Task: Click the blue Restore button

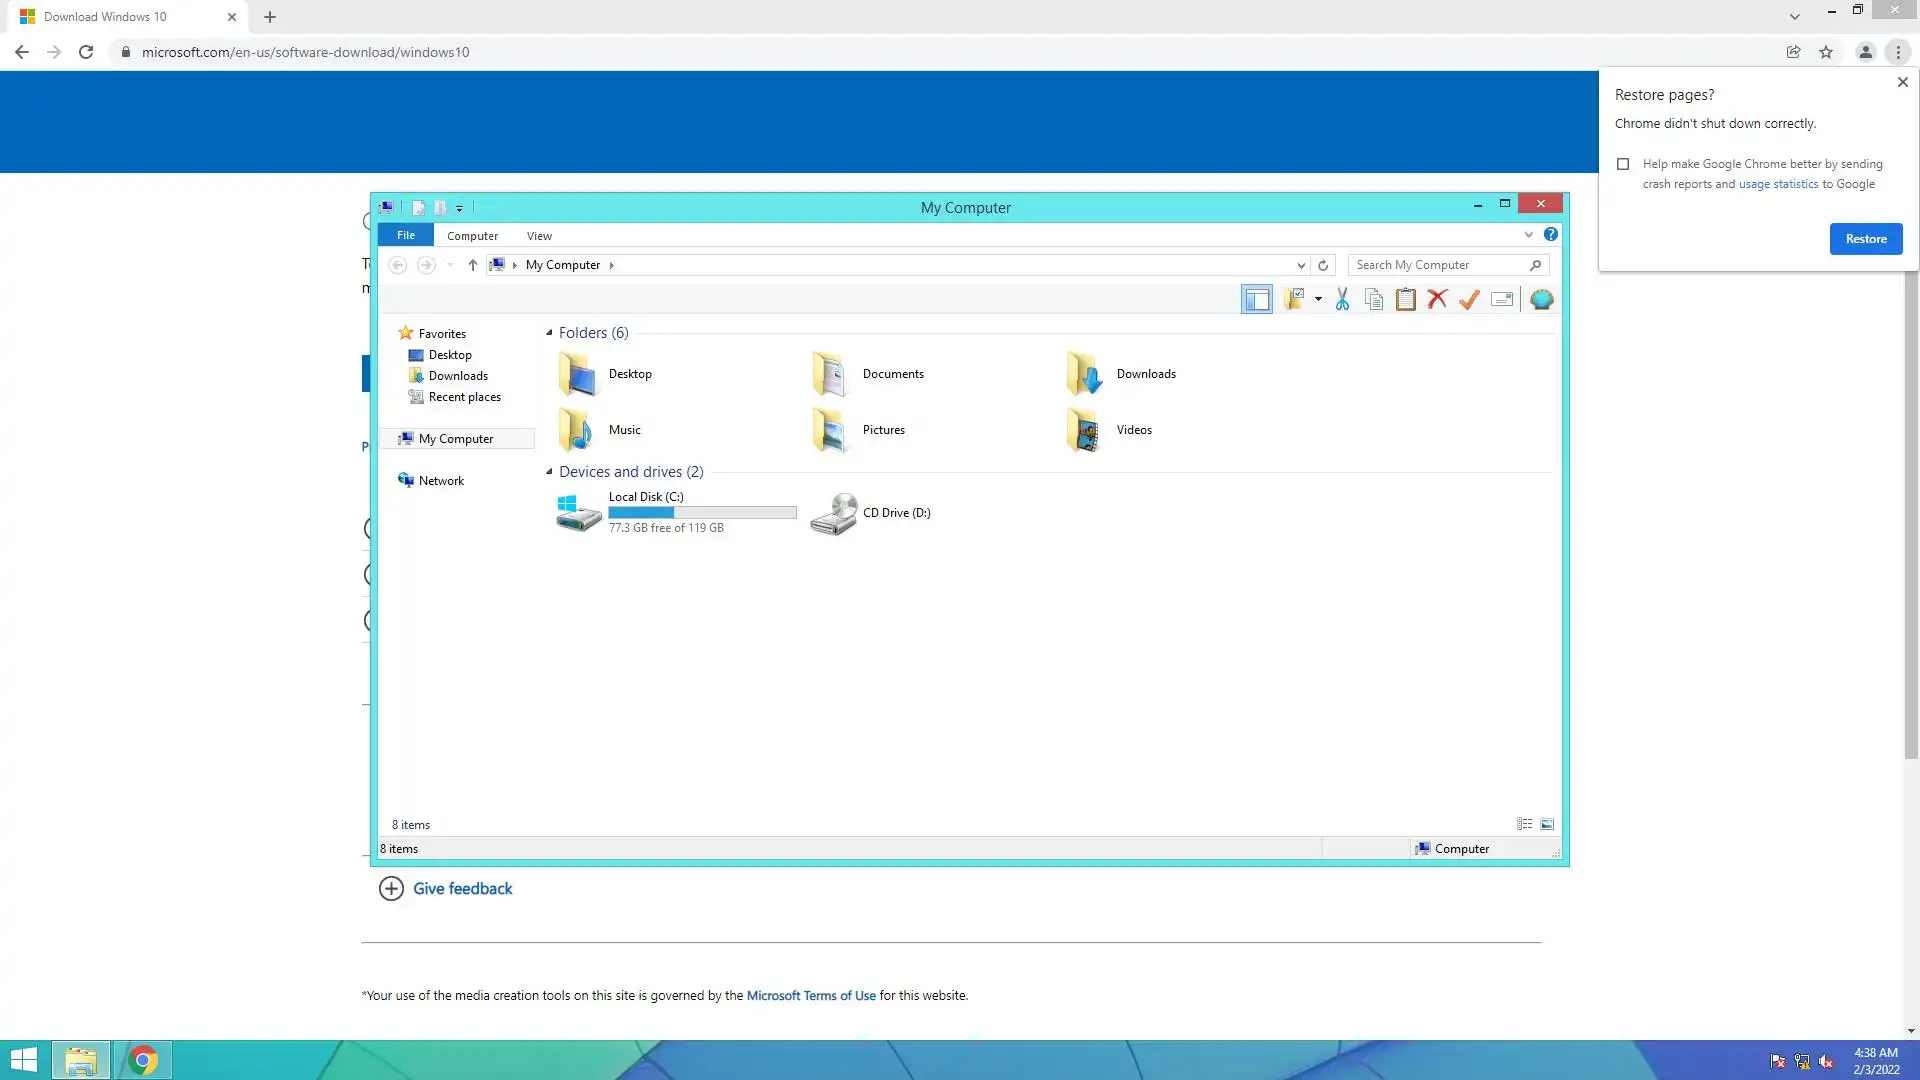Action: click(1865, 239)
